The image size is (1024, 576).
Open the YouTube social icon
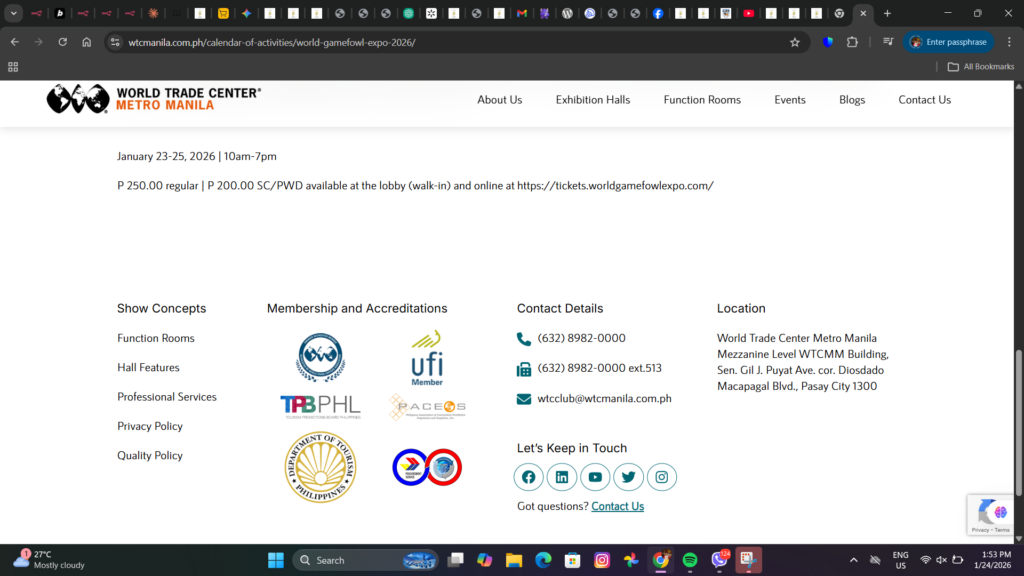click(595, 477)
